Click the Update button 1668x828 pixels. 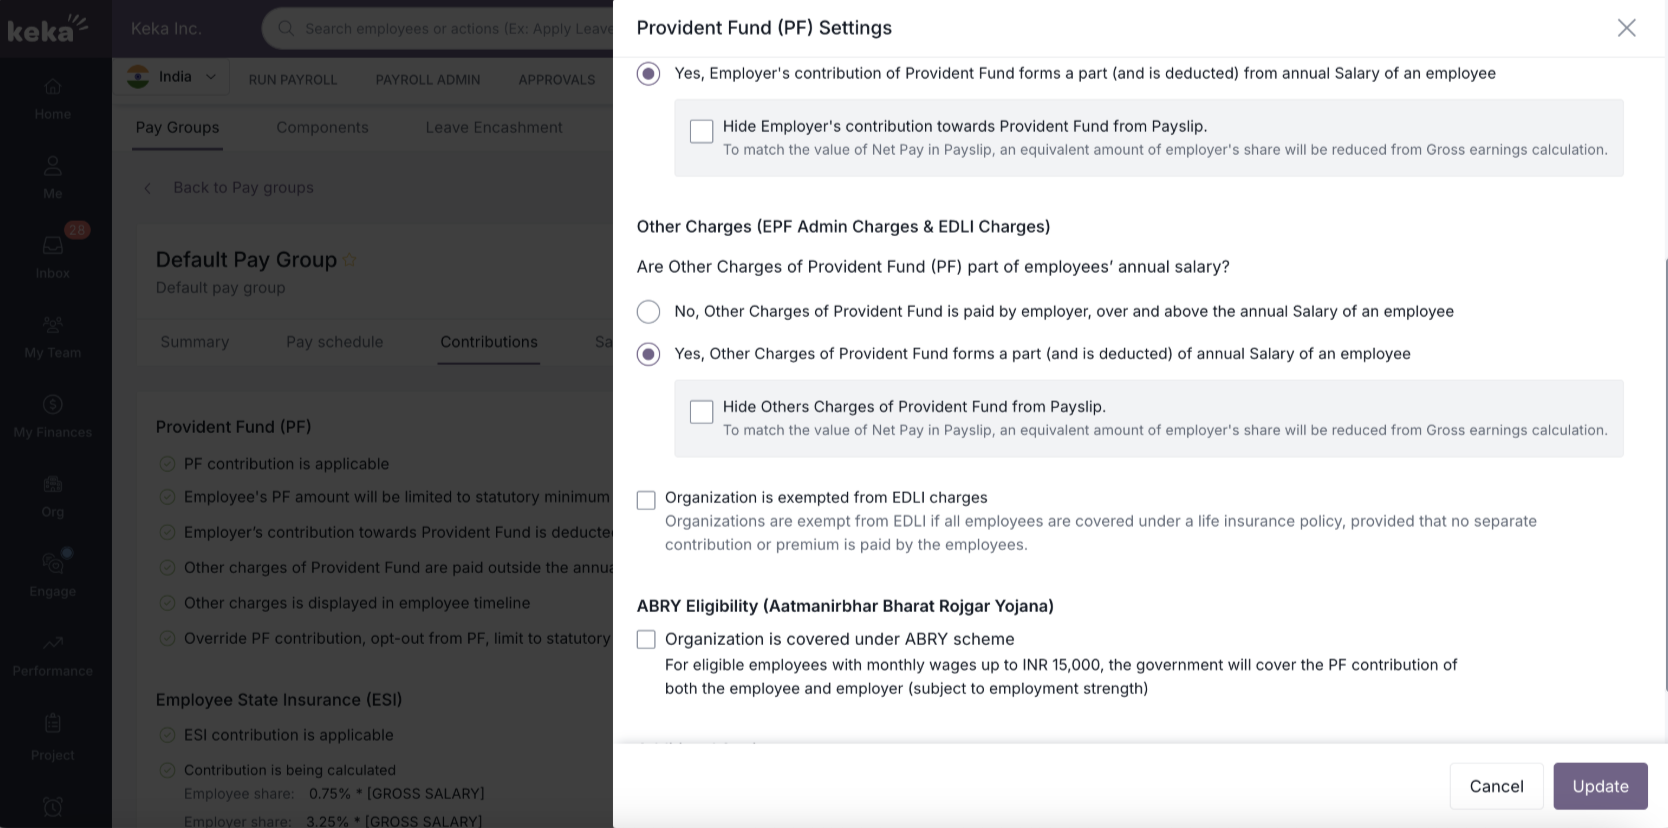click(1600, 786)
